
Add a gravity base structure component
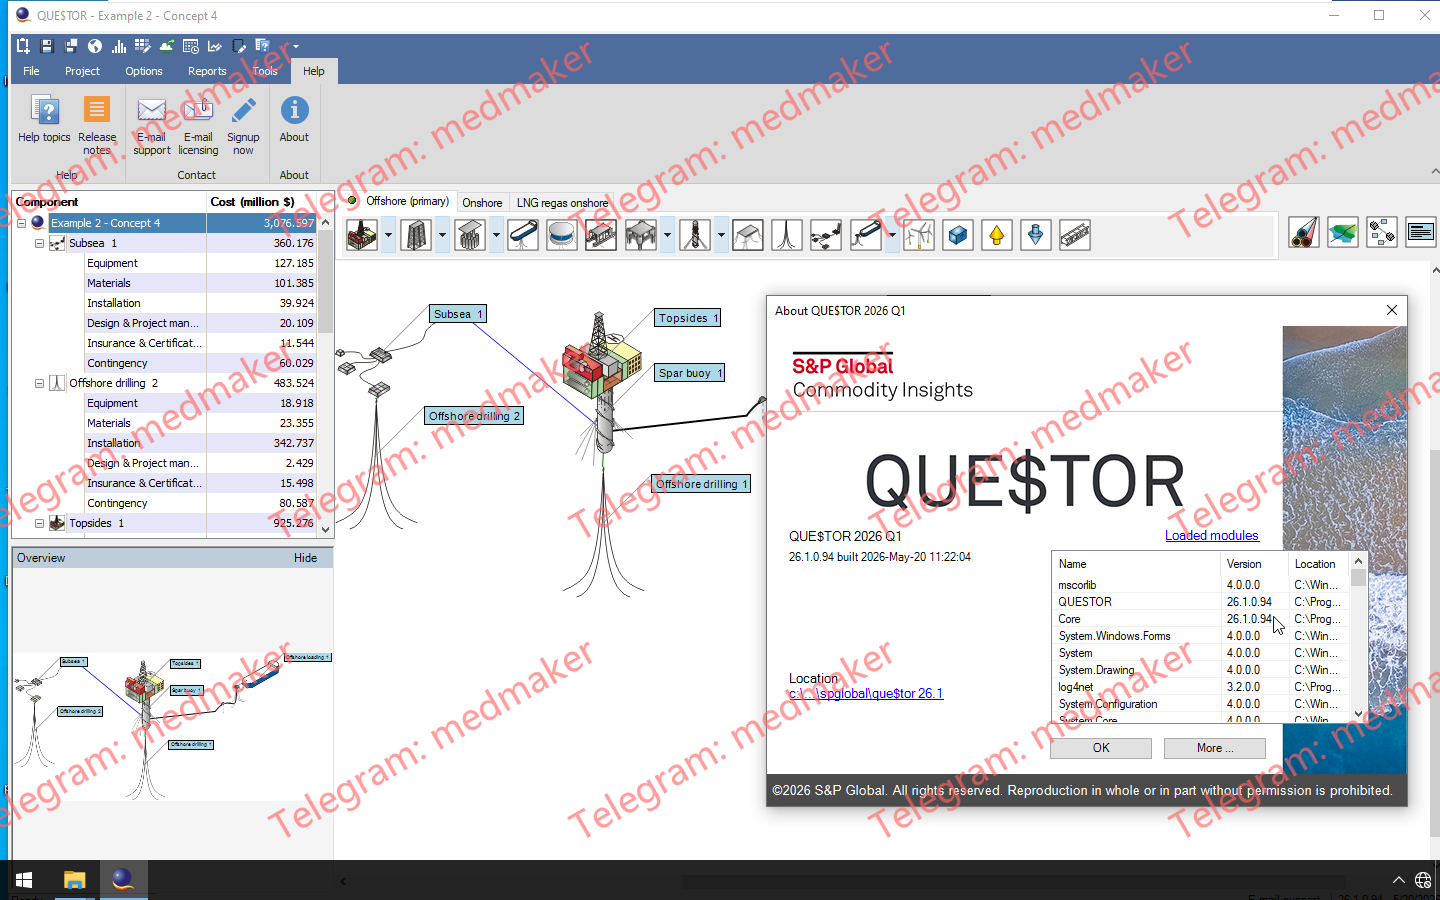470,235
